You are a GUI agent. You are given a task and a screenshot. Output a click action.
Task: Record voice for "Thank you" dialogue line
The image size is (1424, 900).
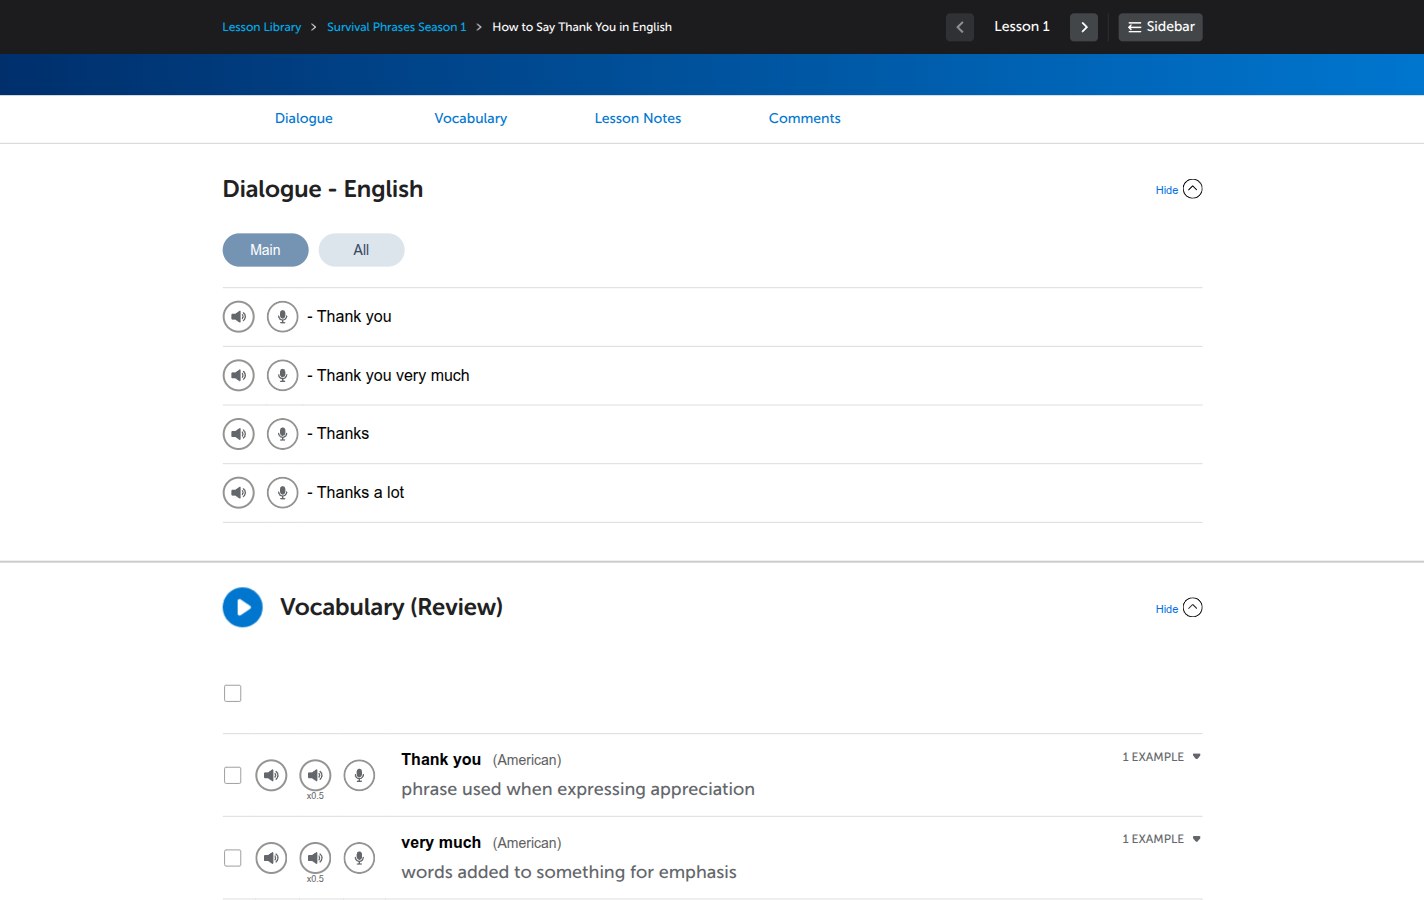pyautogui.click(x=283, y=317)
